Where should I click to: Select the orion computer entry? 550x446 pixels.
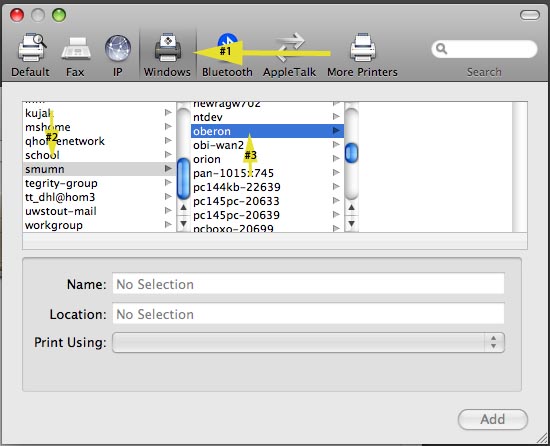click(x=207, y=159)
